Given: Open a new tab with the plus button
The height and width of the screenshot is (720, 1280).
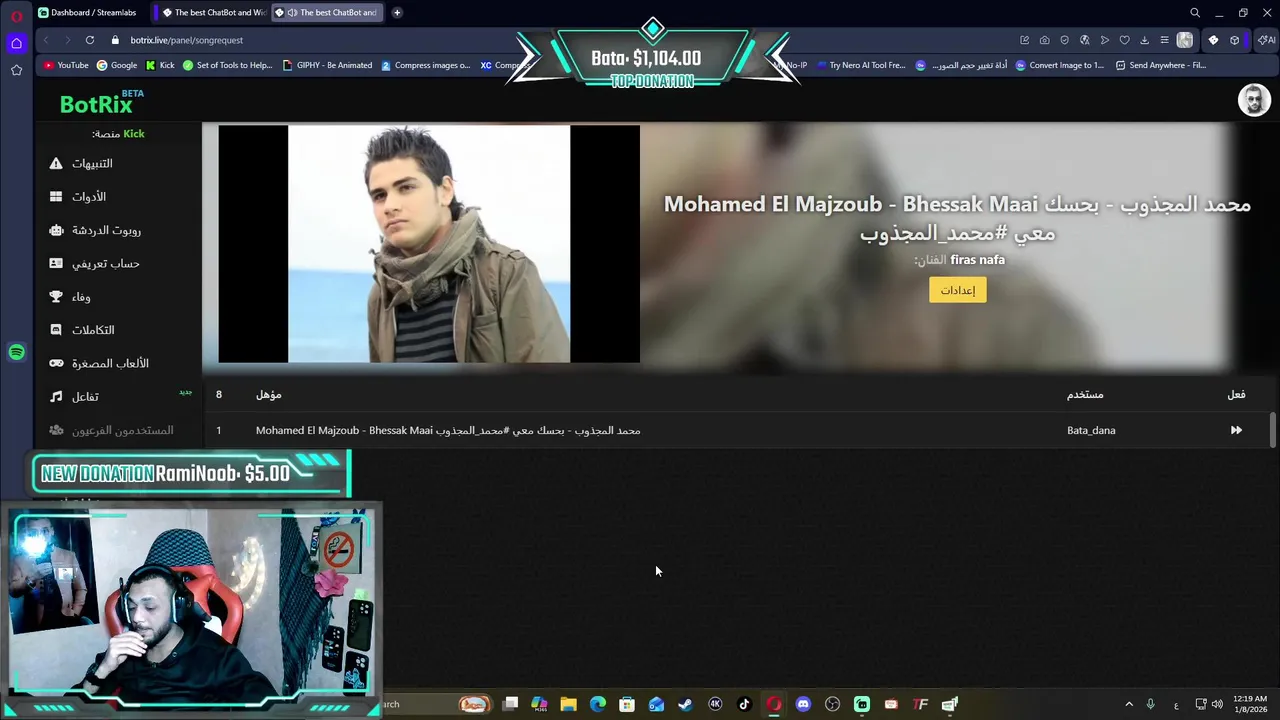Looking at the screenshot, I should coord(397,13).
